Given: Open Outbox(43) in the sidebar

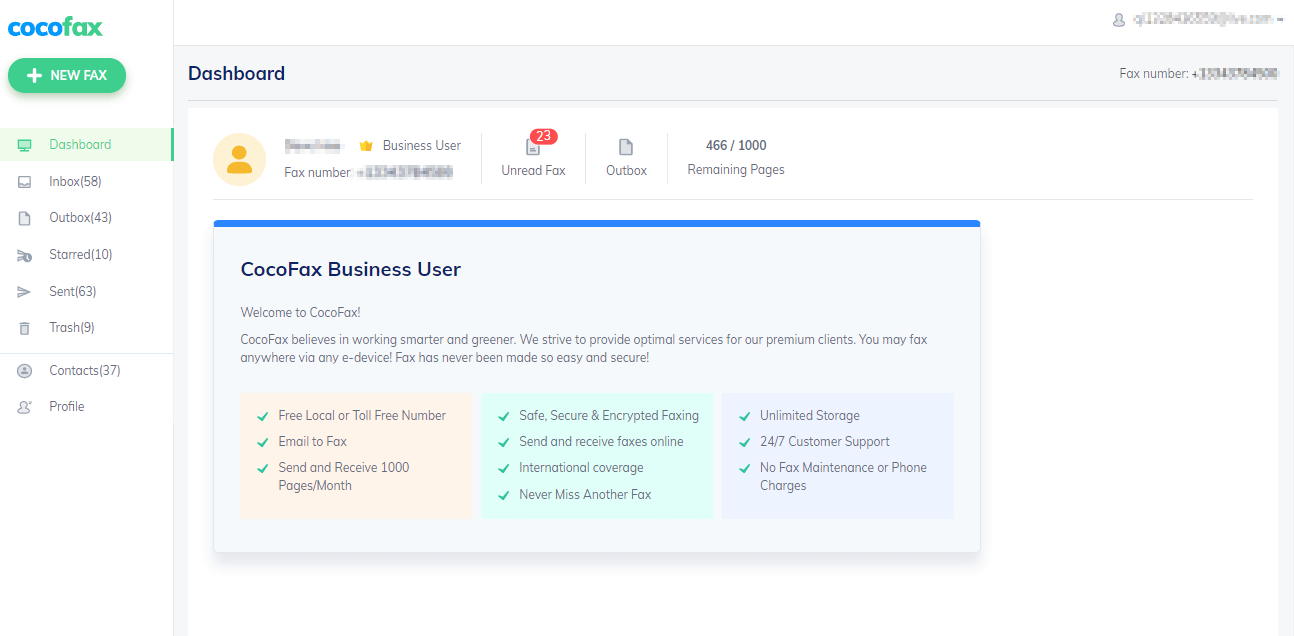Looking at the screenshot, I should [x=80, y=218].
